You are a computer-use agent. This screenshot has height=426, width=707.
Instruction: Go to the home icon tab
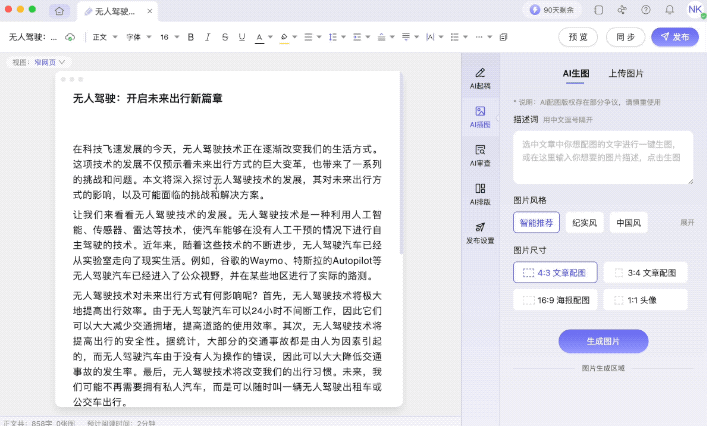(x=58, y=11)
